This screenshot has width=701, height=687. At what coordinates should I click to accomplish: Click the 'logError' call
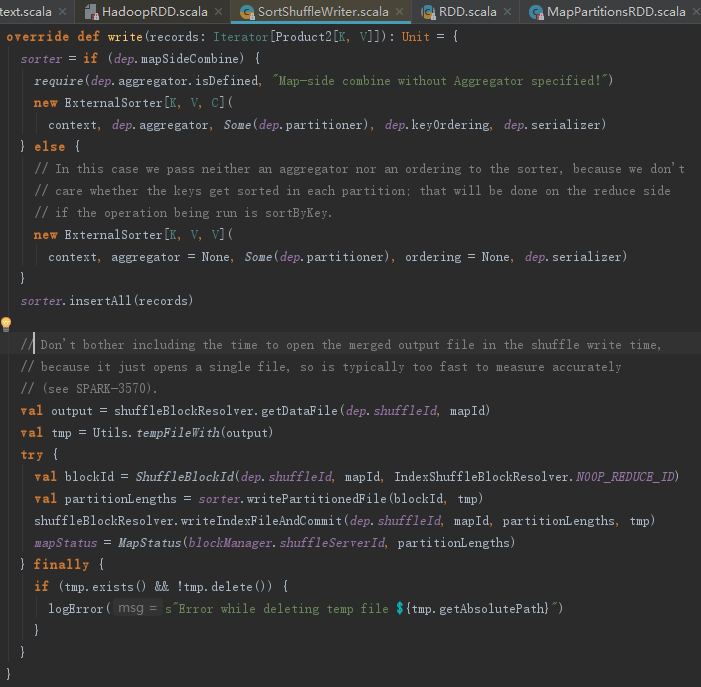[x=76, y=609]
